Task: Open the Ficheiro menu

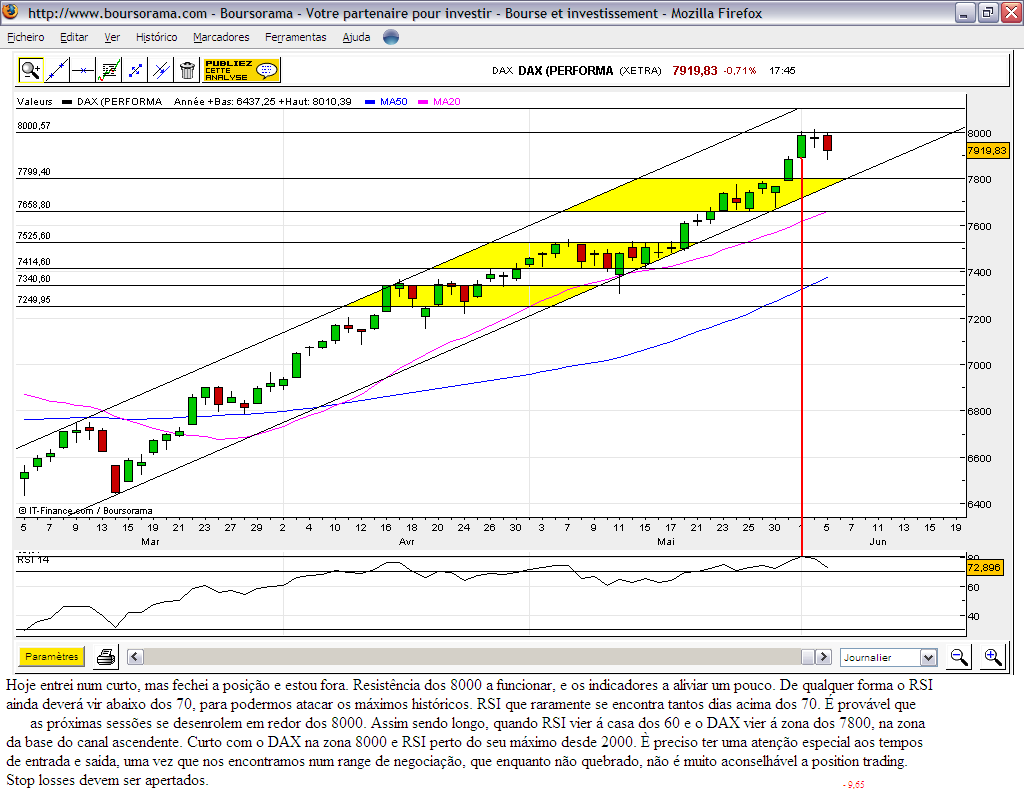Action: (25, 37)
